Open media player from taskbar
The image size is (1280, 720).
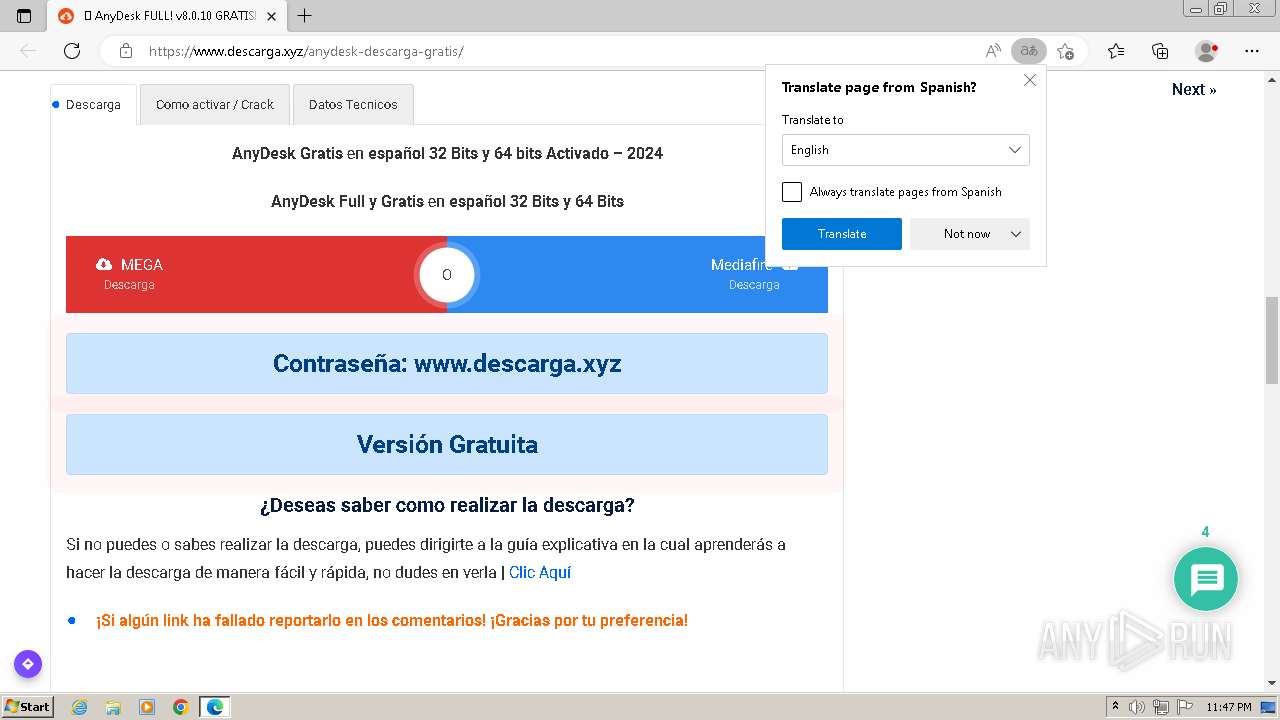pos(147,707)
